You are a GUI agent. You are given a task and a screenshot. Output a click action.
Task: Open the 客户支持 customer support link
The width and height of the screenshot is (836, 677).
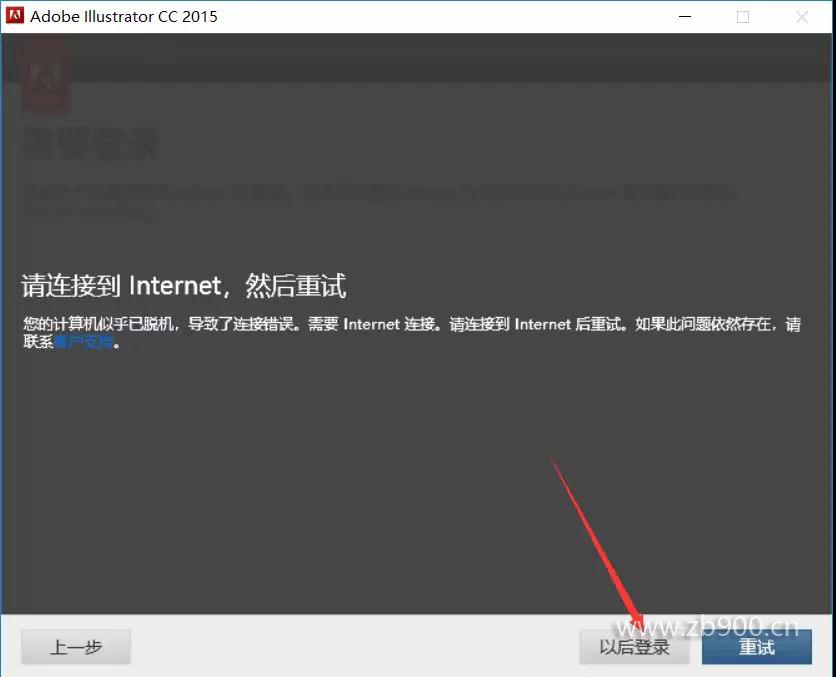tap(84, 342)
